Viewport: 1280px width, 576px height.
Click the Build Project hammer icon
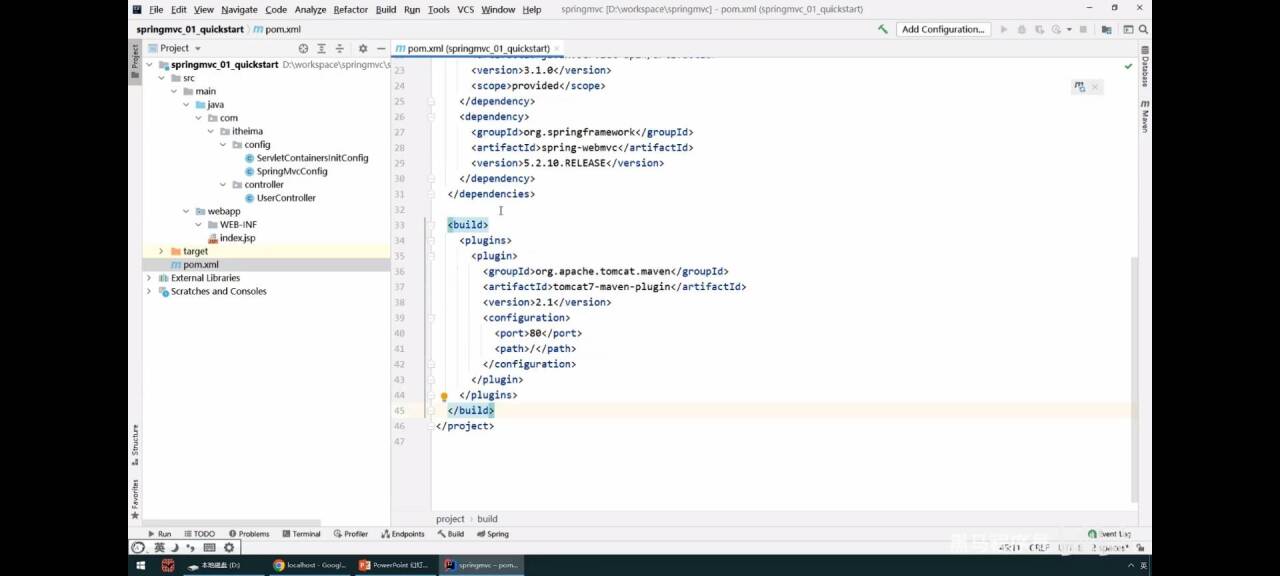click(x=883, y=30)
